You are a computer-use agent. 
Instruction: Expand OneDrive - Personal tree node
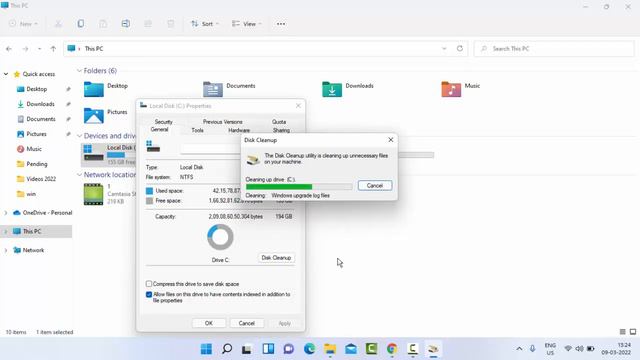click(6, 213)
